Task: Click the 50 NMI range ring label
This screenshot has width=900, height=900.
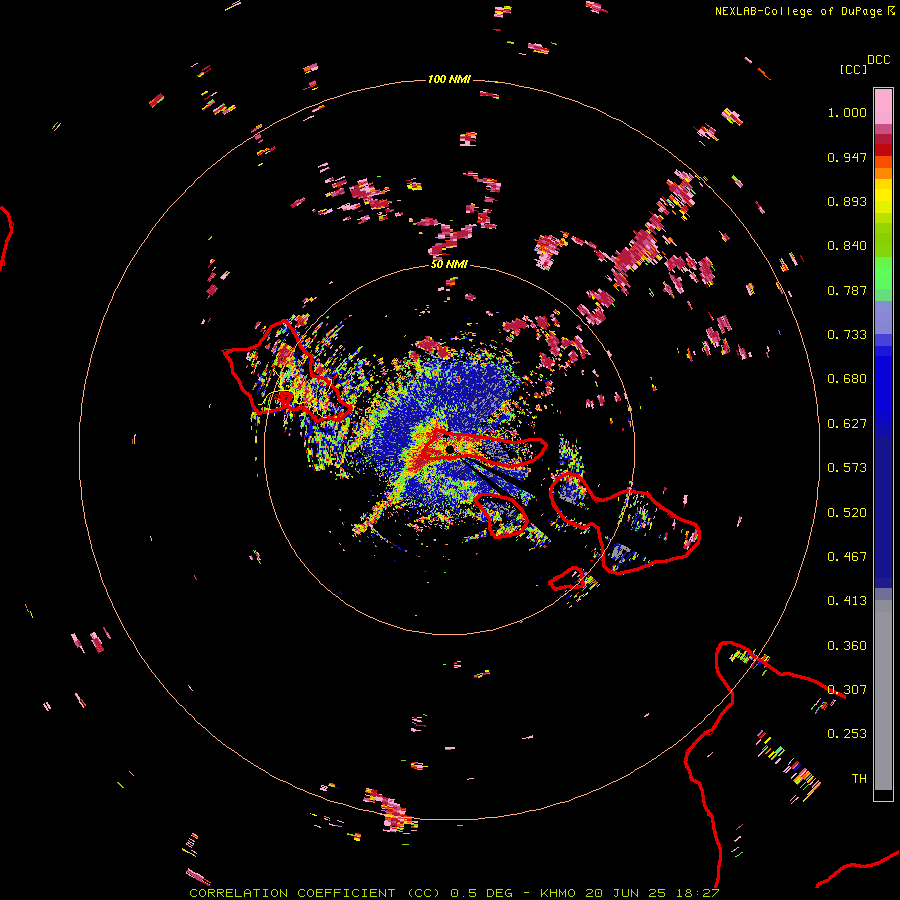Action: point(449,264)
